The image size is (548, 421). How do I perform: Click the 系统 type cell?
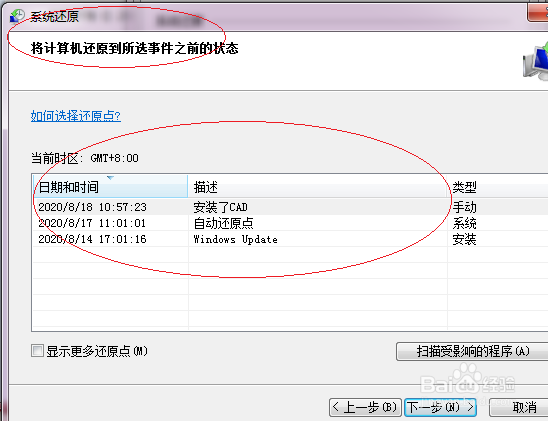tap(464, 223)
